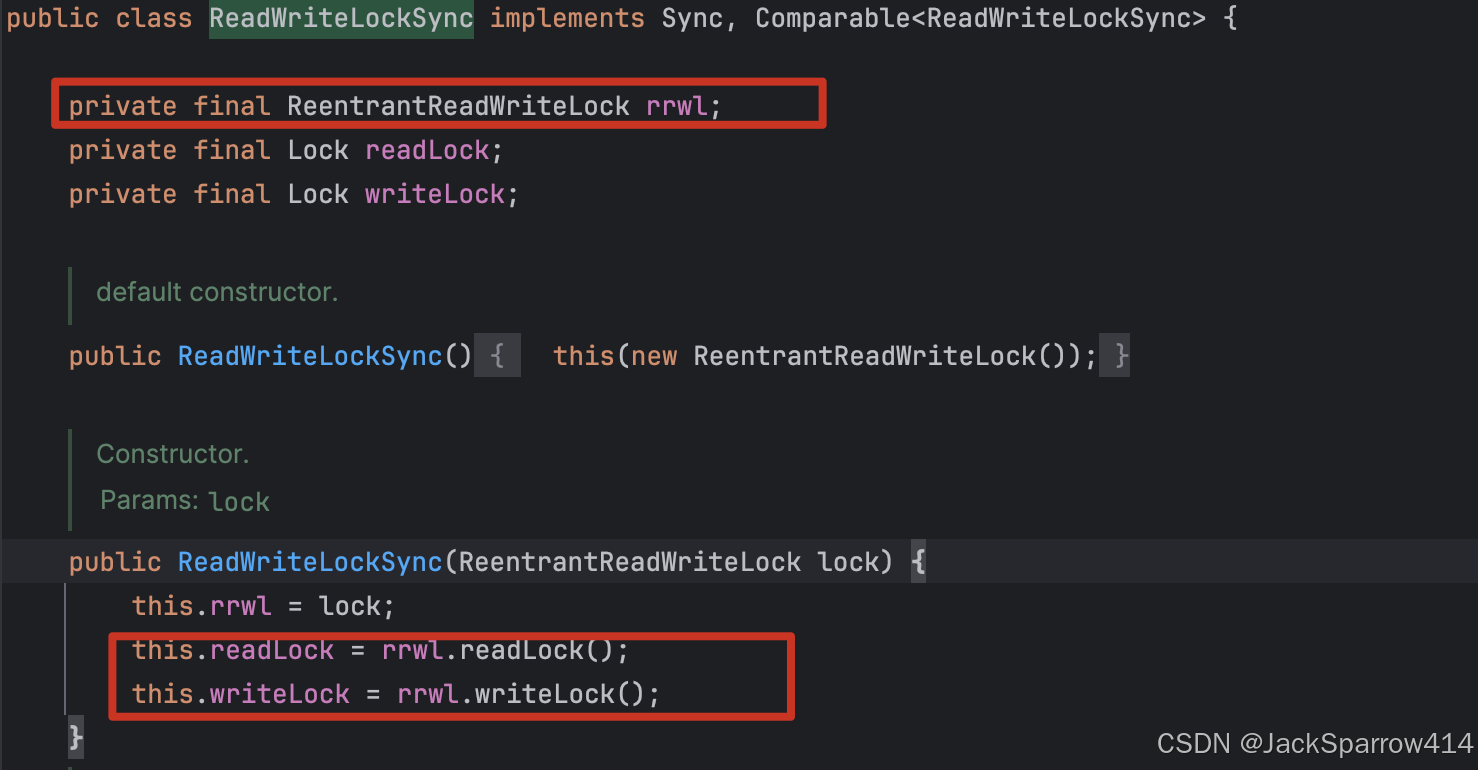Click ReentrantReadWriteLock type in the field declaration
Viewport: 1478px width, 770px height.
click(x=459, y=106)
